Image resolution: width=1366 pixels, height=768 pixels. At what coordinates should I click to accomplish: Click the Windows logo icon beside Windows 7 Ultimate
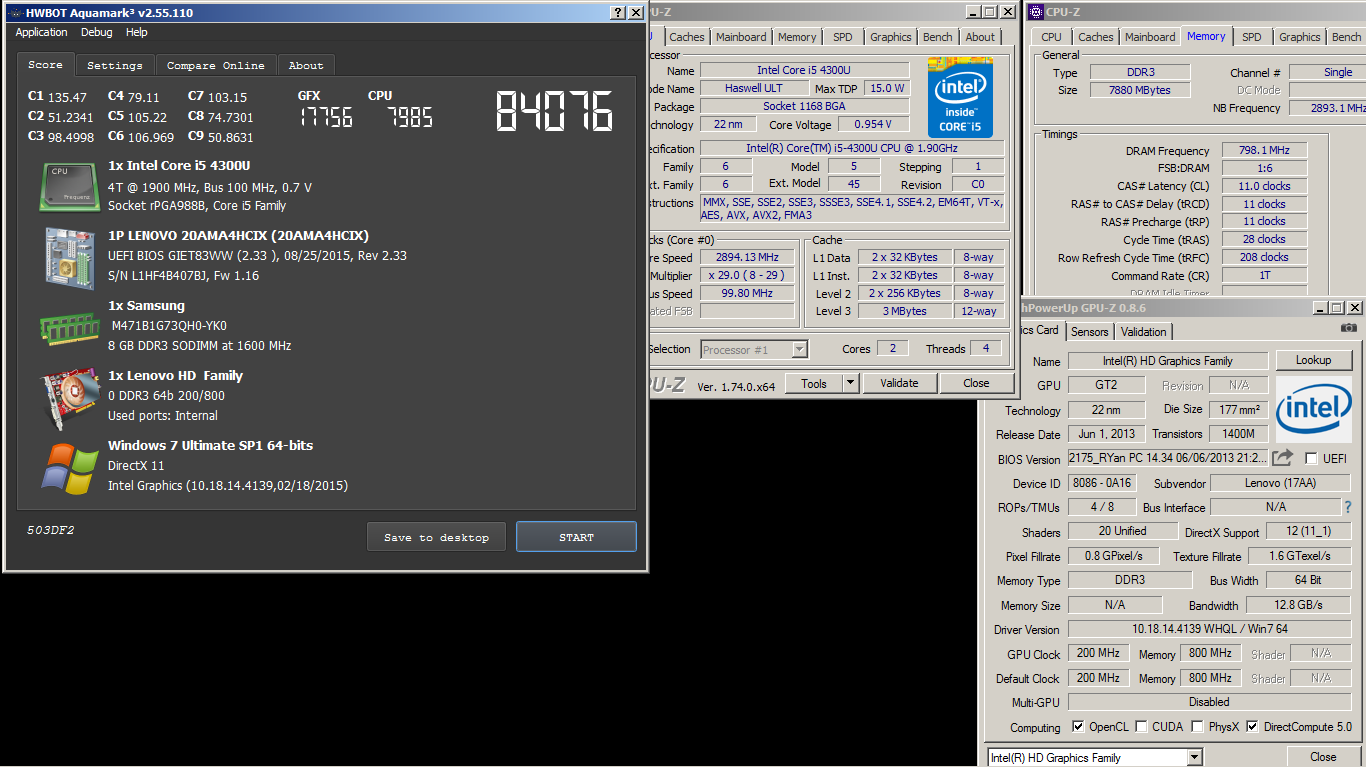pyautogui.click(x=70, y=467)
